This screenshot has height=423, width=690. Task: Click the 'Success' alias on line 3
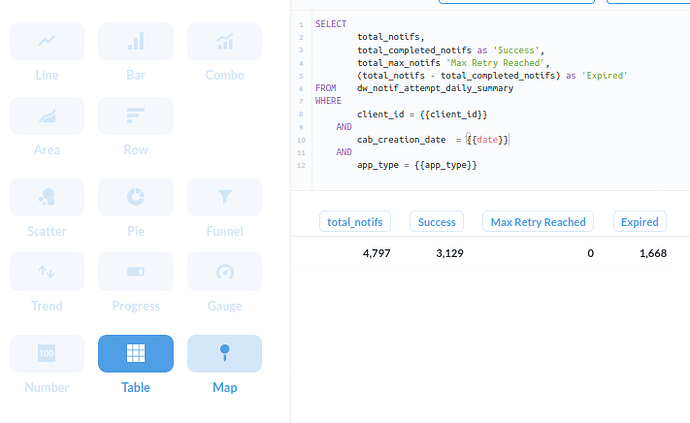tap(516, 50)
